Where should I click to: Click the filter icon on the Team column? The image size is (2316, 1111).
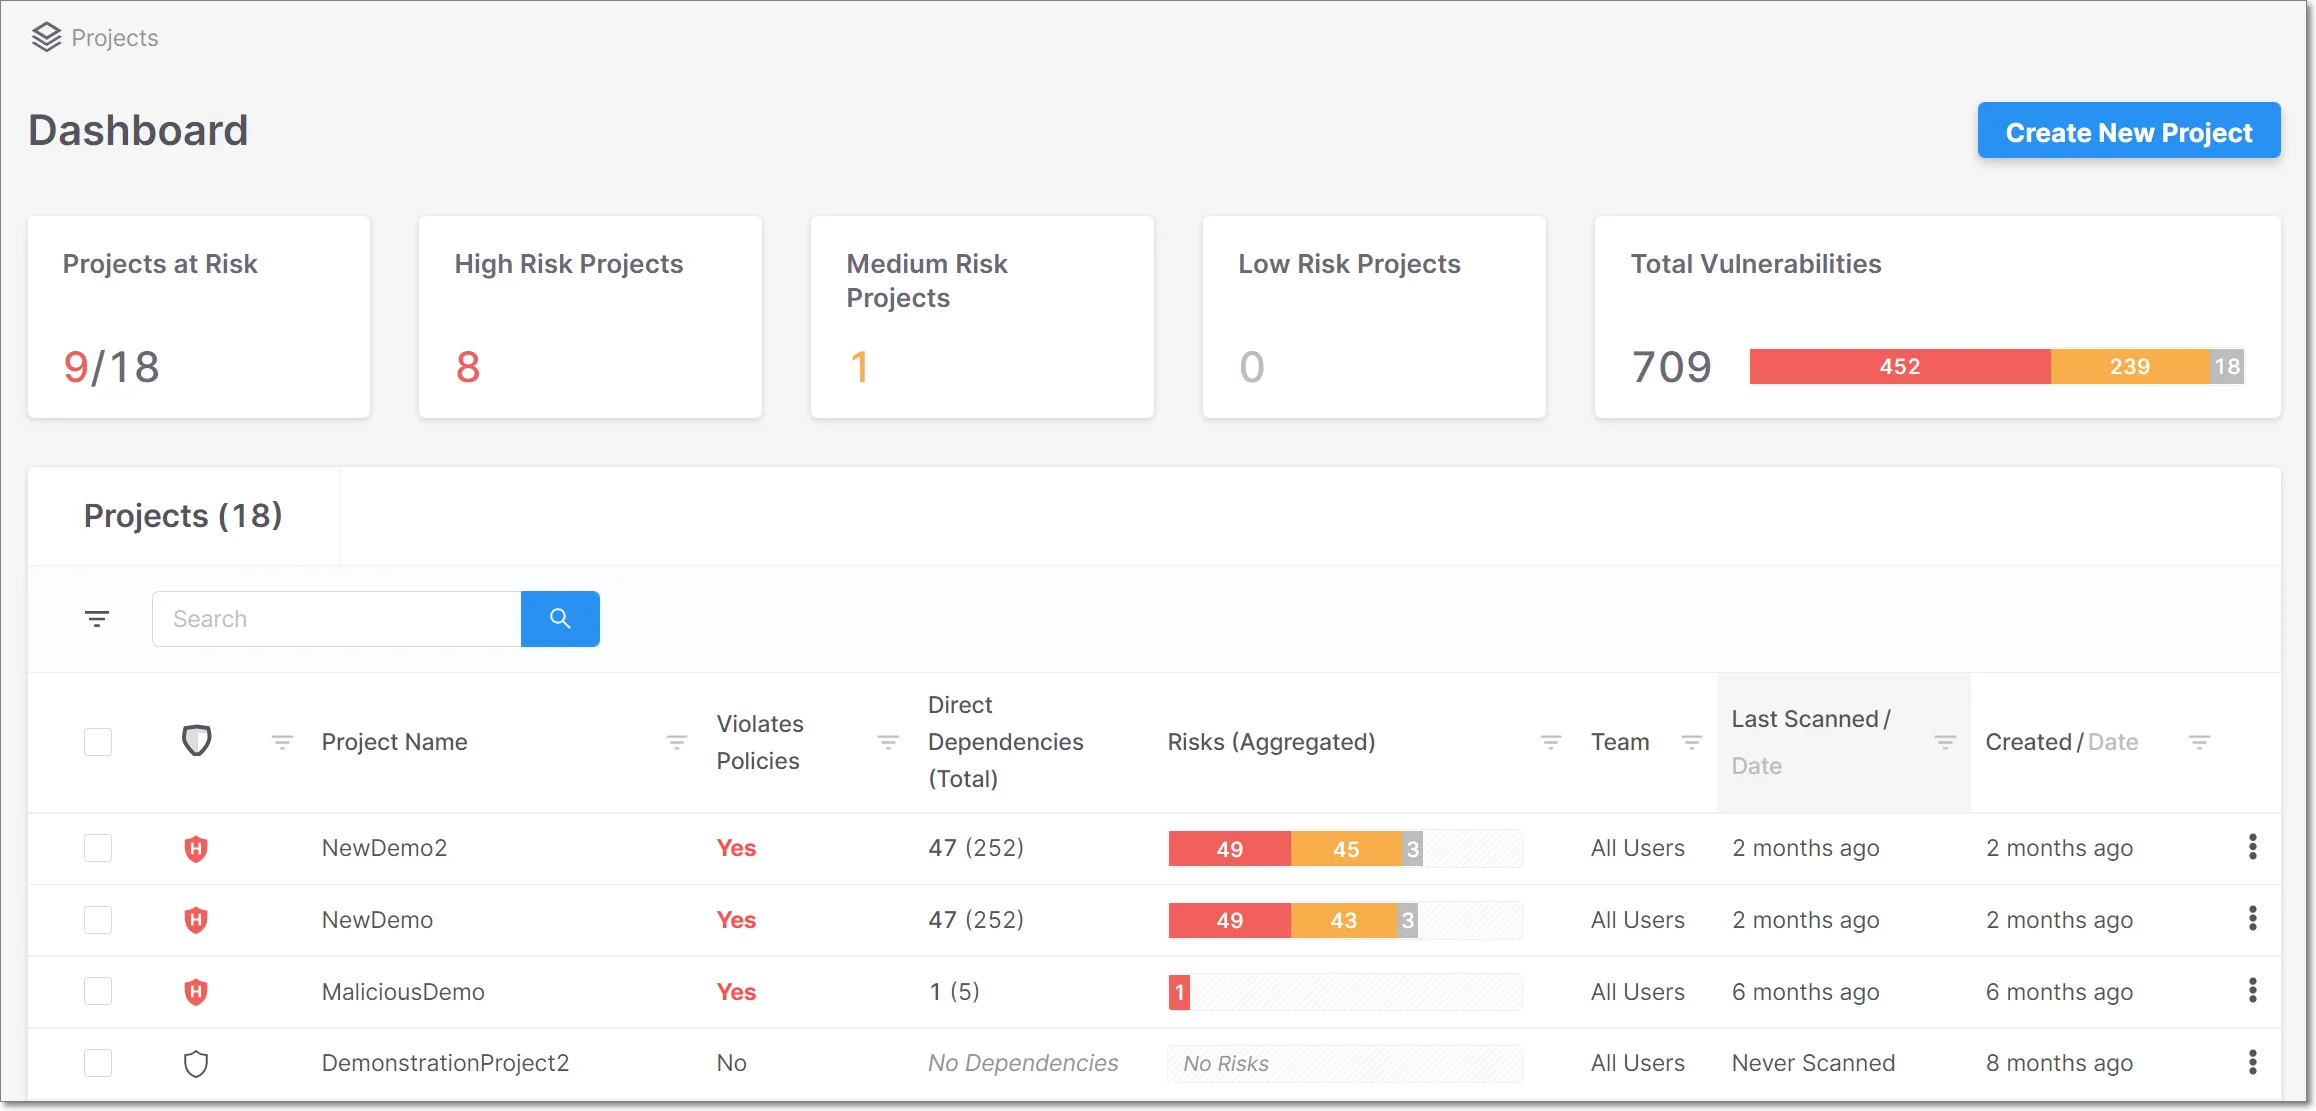point(1692,741)
